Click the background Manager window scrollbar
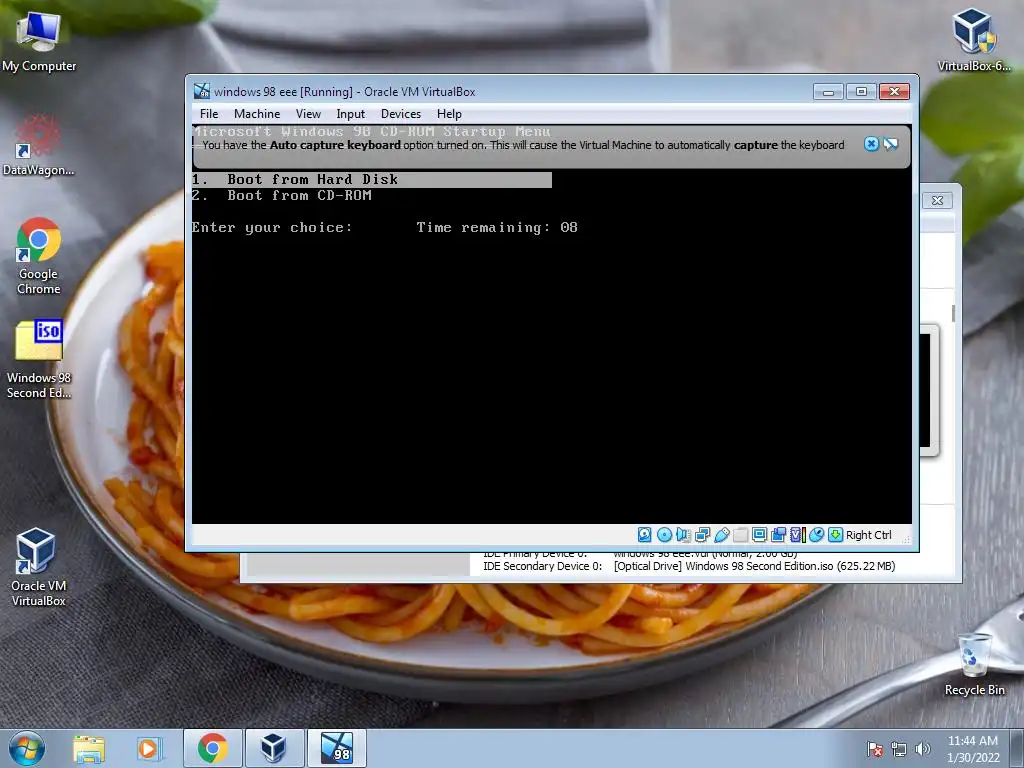 tap(953, 313)
